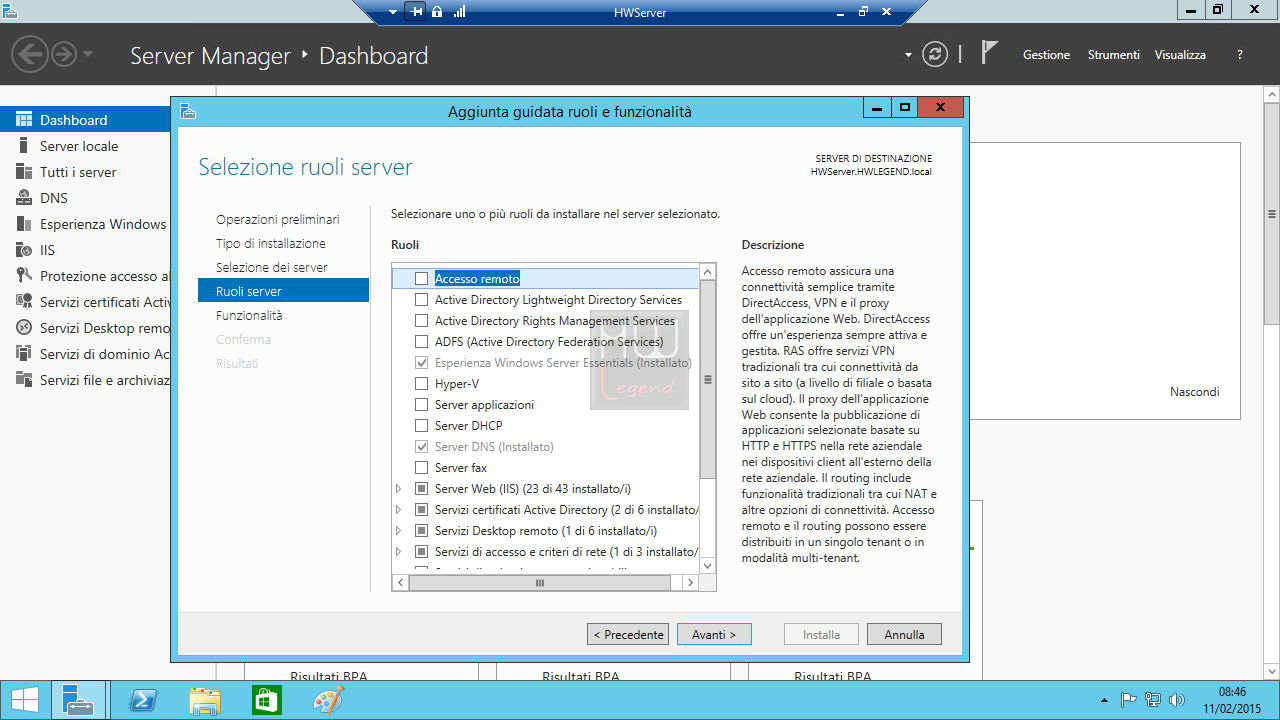
Task: Click roles list scroll right arrow
Action: (690, 582)
